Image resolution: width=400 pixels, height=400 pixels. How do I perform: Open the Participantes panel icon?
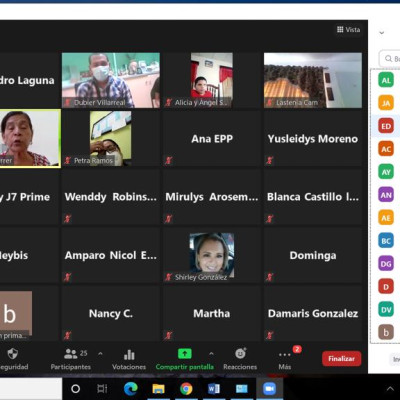[x=70, y=354]
